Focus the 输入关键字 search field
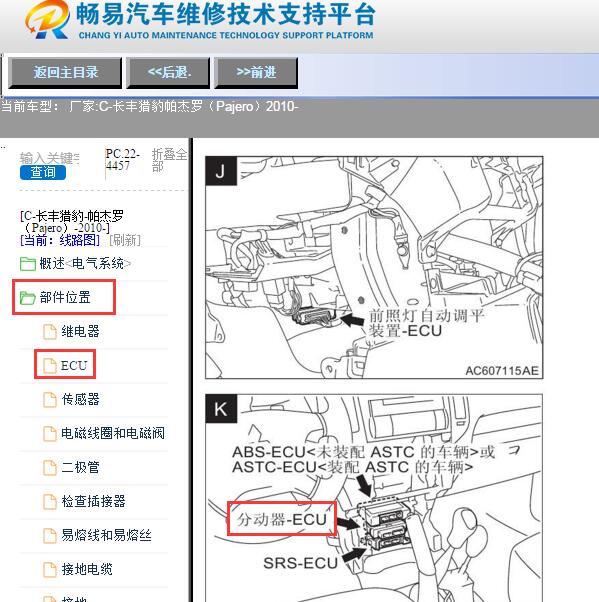The height and width of the screenshot is (602, 599). coord(50,158)
